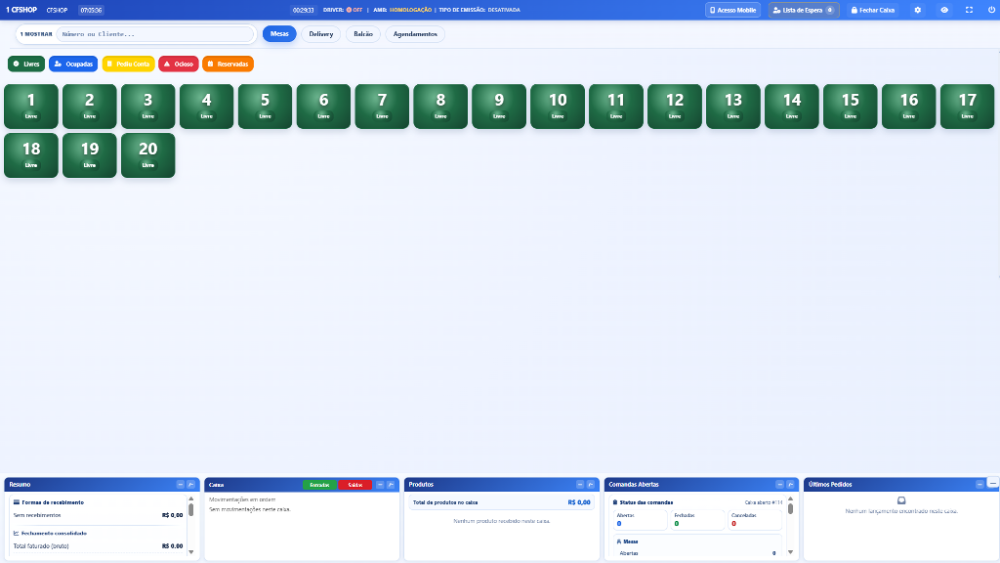The image size is (1000, 563).
Task: Click Saídas button in Caixa panel
Action: 355,485
